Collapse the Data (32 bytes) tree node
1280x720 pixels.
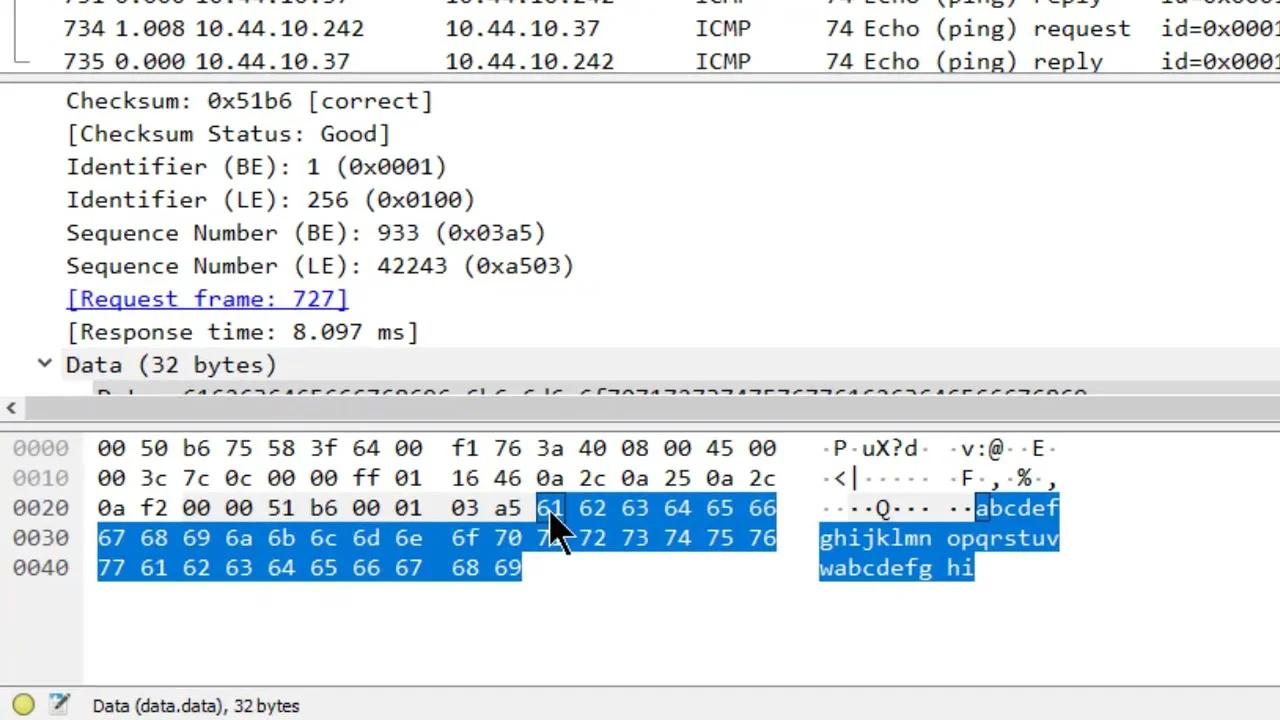[45, 364]
